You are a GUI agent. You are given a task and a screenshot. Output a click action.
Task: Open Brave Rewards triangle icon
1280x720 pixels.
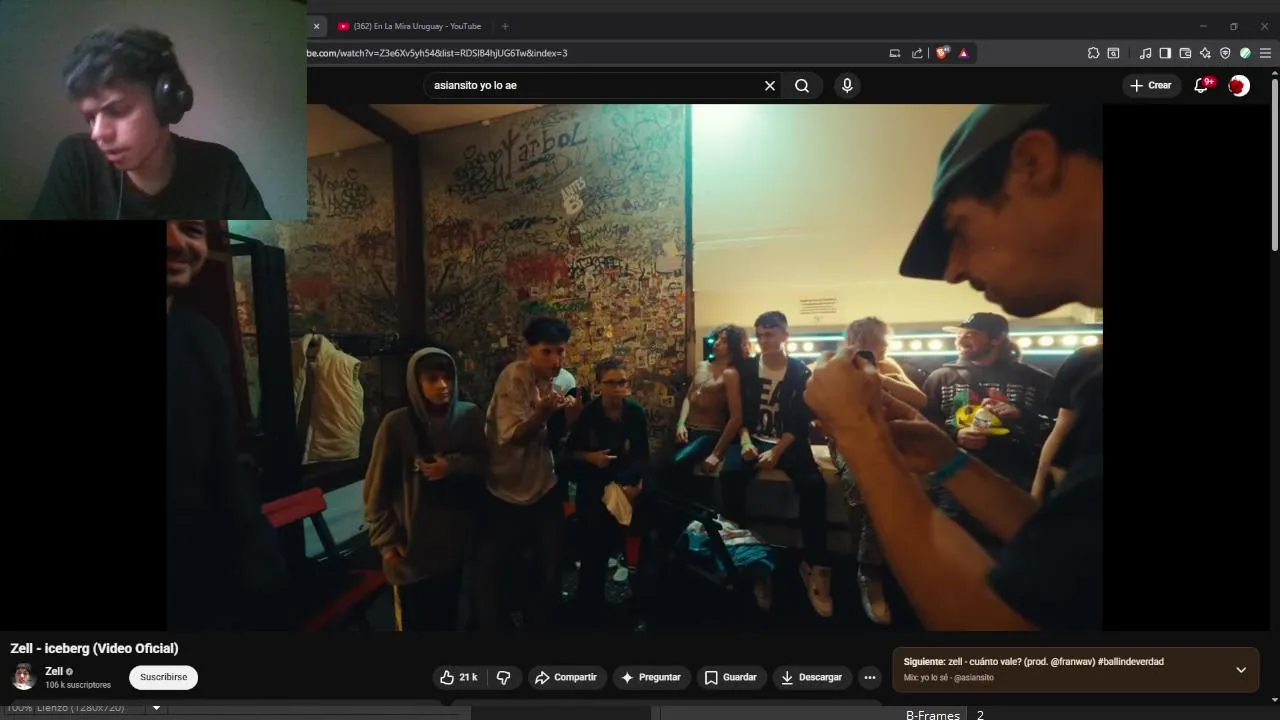click(964, 53)
